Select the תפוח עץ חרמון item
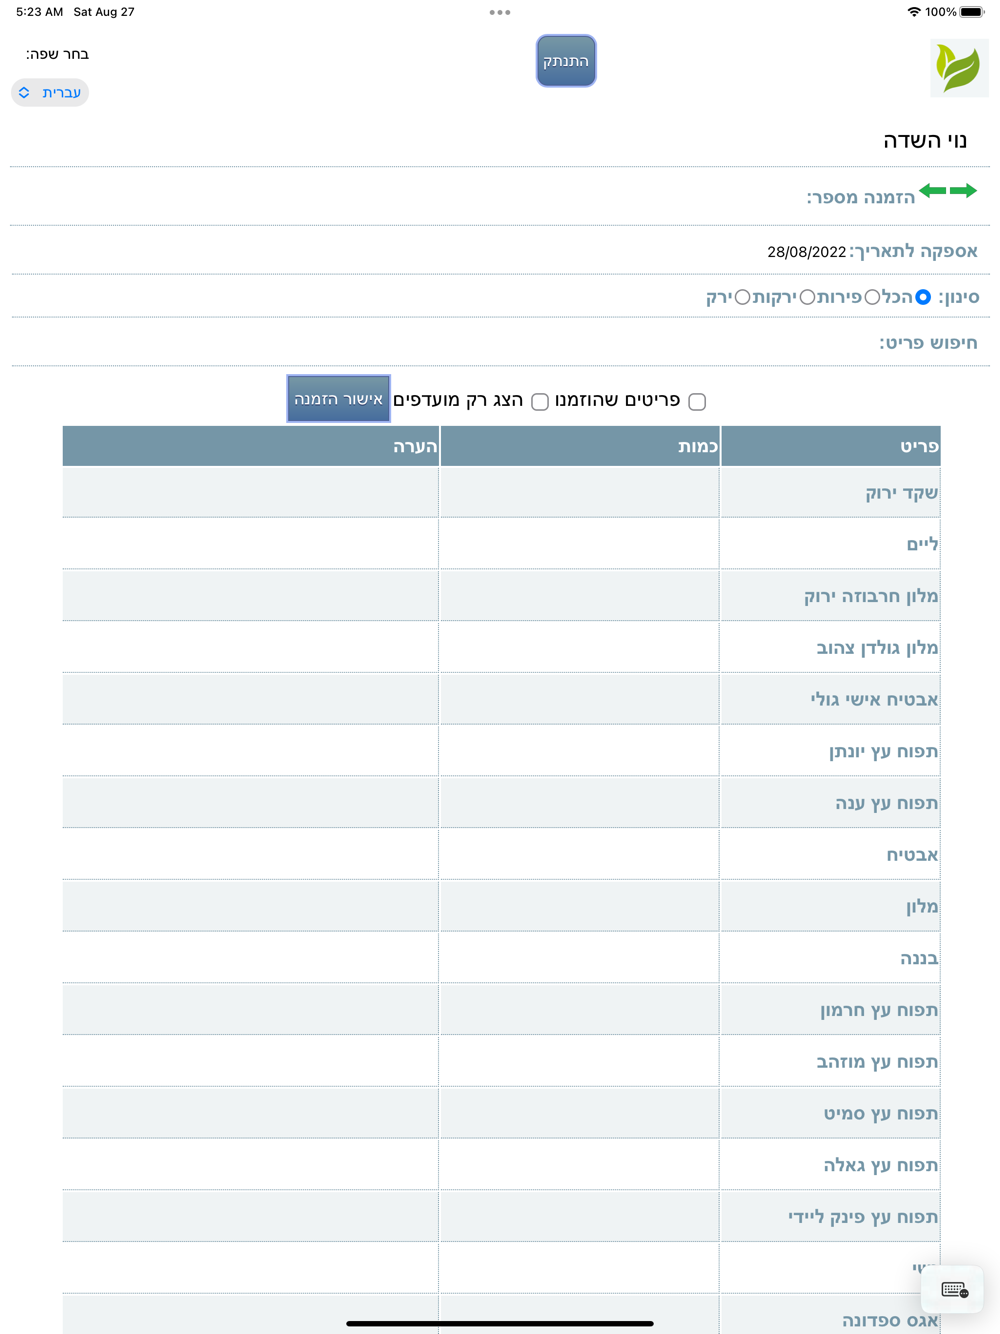Image resolution: width=1000 pixels, height=1334 pixels. [879, 1011]
